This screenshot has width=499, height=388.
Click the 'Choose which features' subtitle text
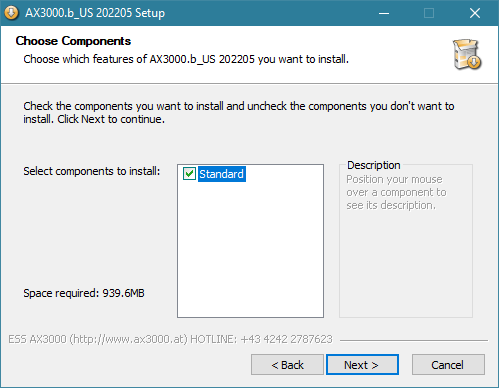click(186, 59)
